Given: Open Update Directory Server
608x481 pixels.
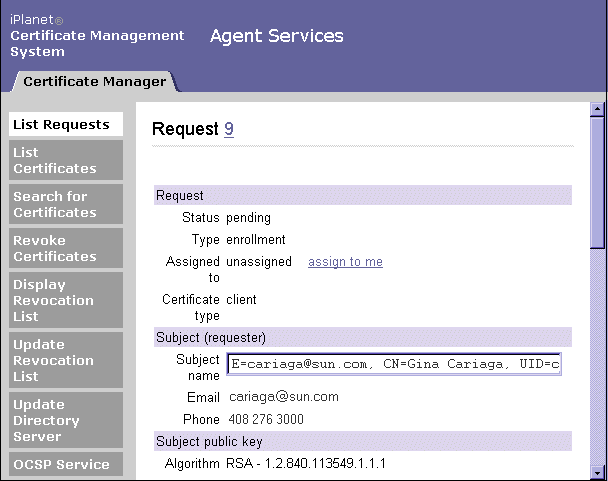Looking at the screenshot, I should coord(66,420).
